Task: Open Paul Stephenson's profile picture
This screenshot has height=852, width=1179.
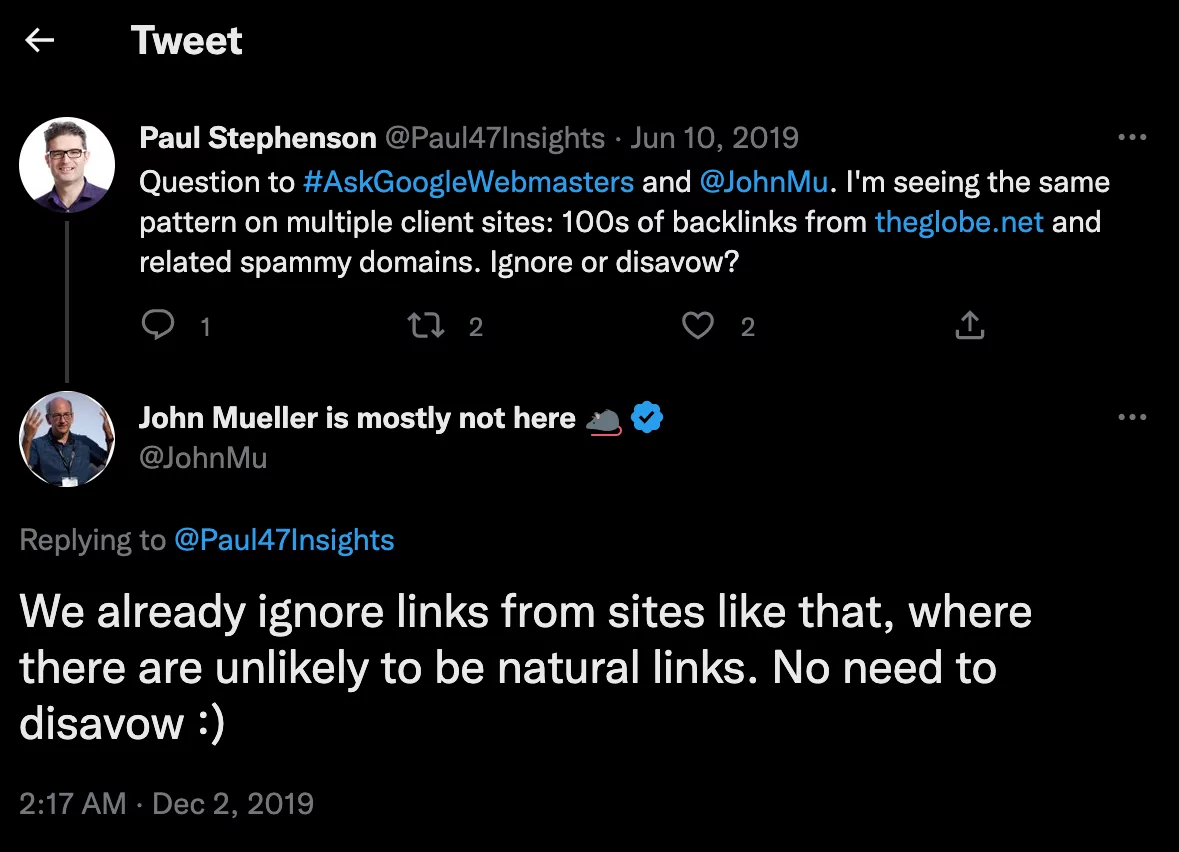Action: click(67, 165)
